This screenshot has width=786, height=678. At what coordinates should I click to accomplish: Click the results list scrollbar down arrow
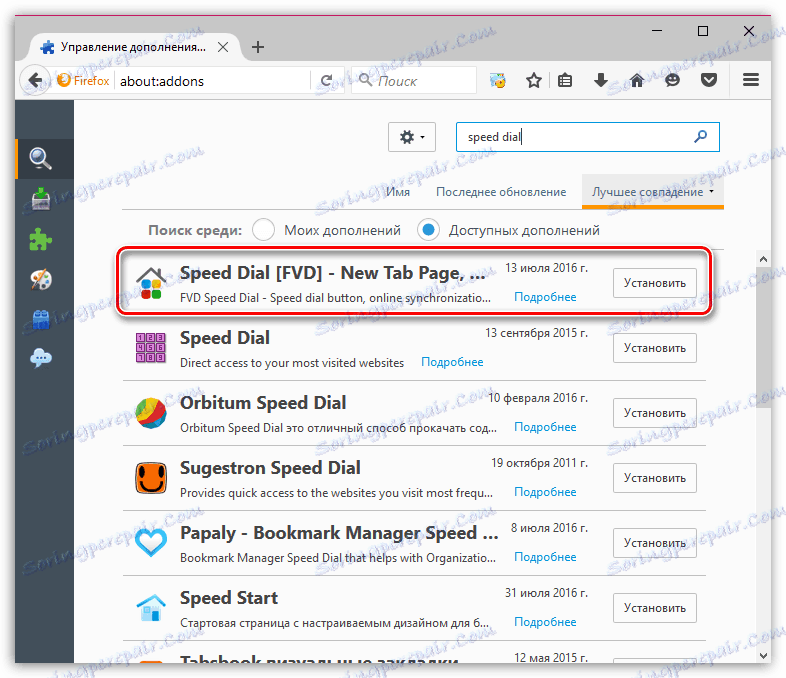pyautogui.click(x=763, y=655)
